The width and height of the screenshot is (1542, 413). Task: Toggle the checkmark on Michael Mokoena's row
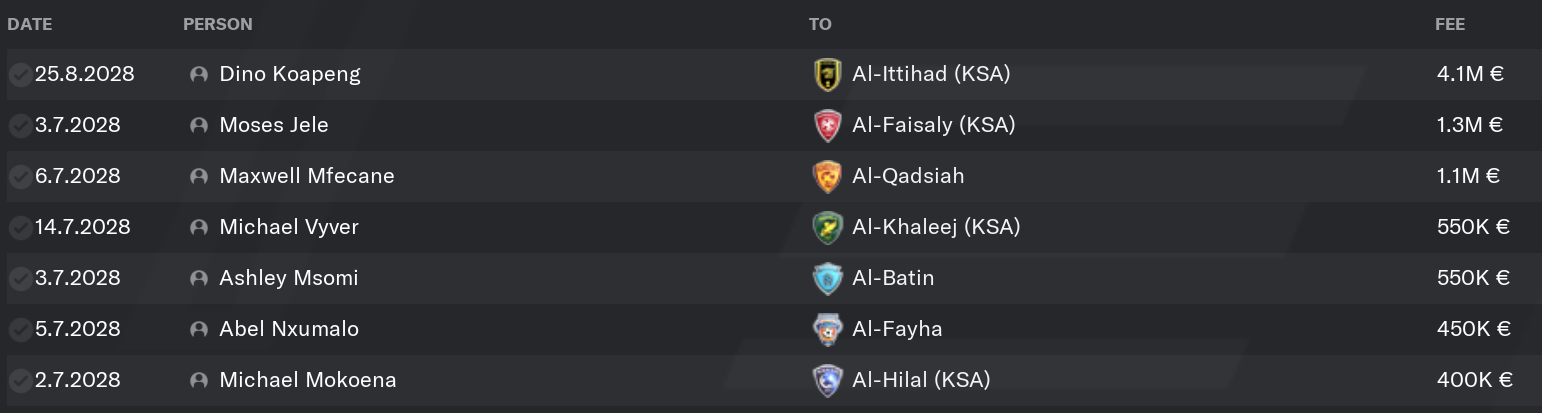19,381
